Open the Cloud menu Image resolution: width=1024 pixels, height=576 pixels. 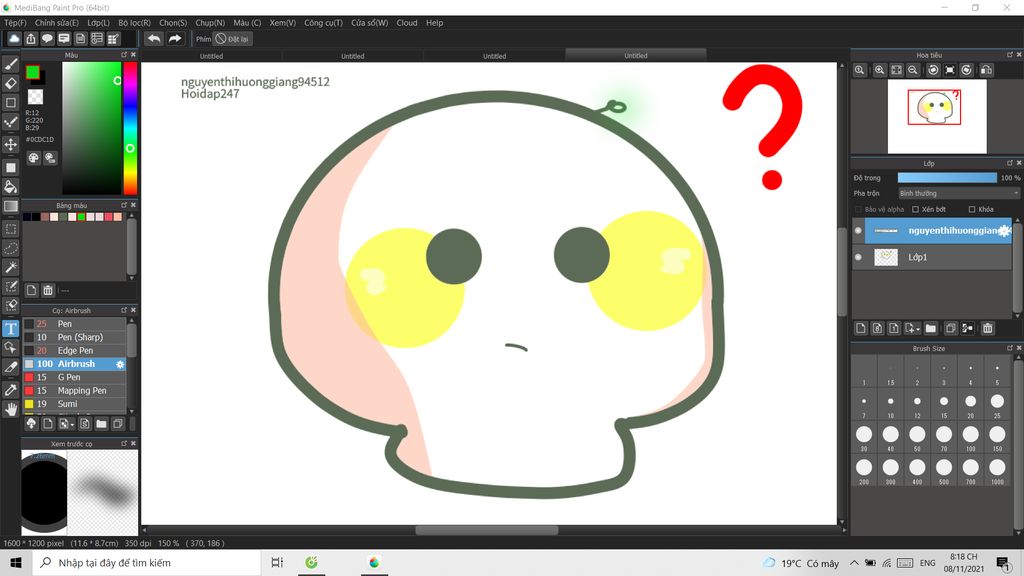[407, 23]
